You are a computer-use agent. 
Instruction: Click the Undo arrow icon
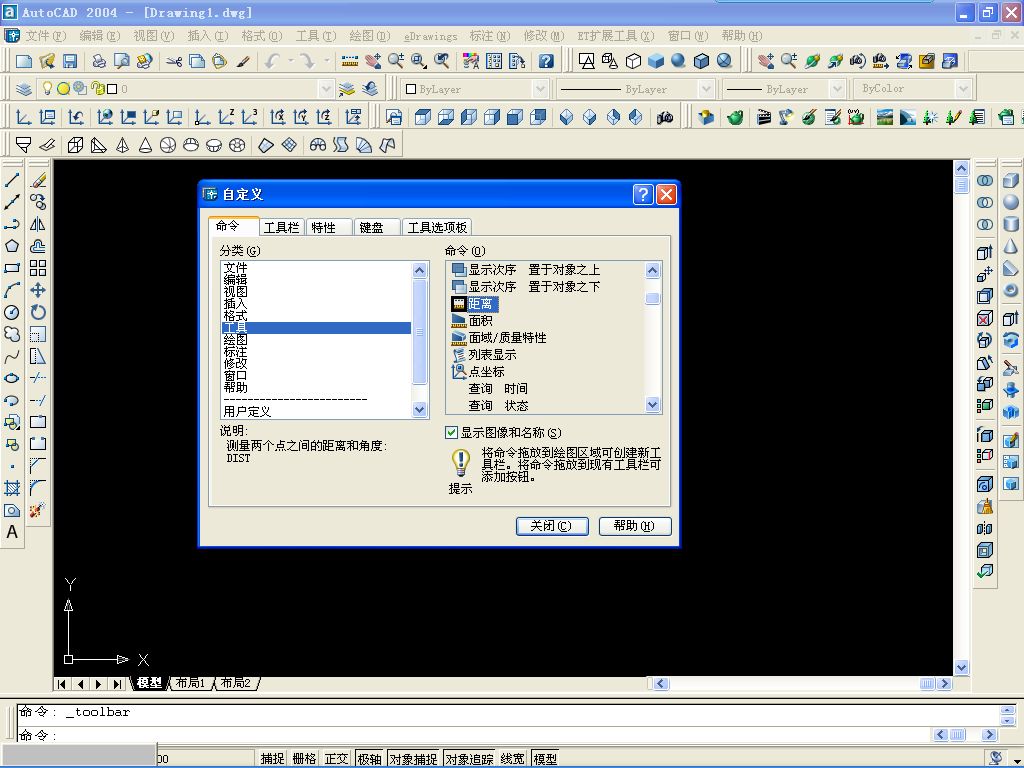point(272,61)
